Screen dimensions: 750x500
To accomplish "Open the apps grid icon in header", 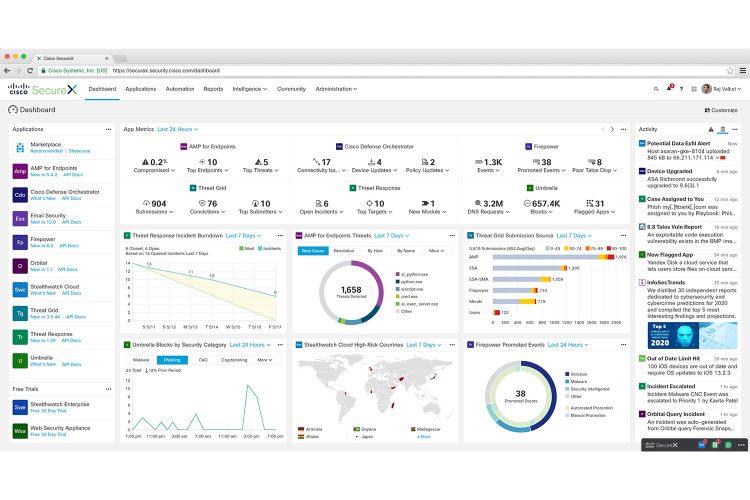I will (x=694, y=89).
